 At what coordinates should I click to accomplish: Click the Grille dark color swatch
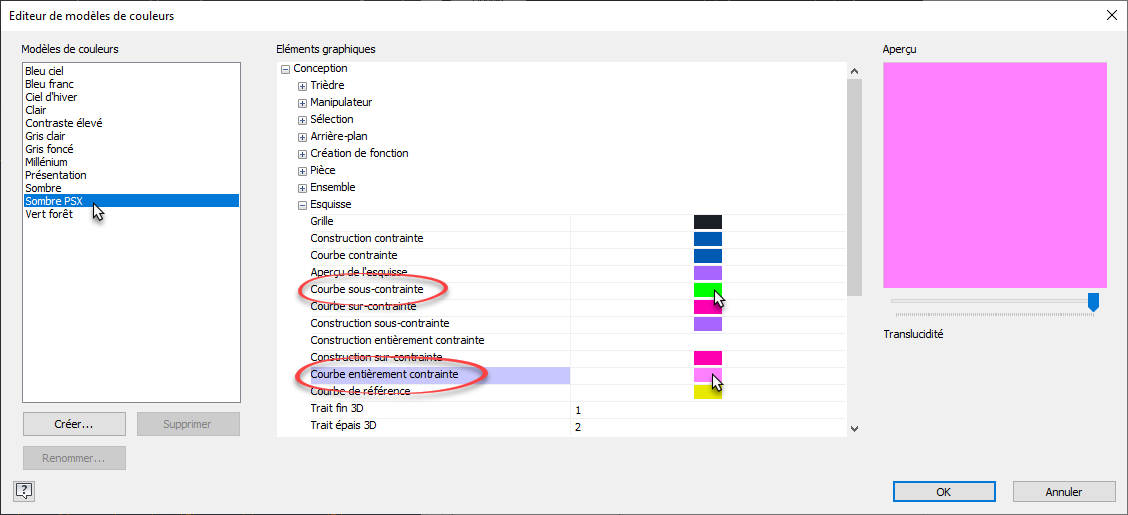click(707, 222)
